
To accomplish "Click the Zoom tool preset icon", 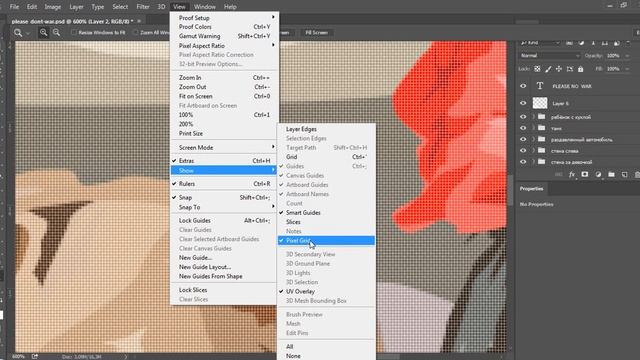I will 18,33.
